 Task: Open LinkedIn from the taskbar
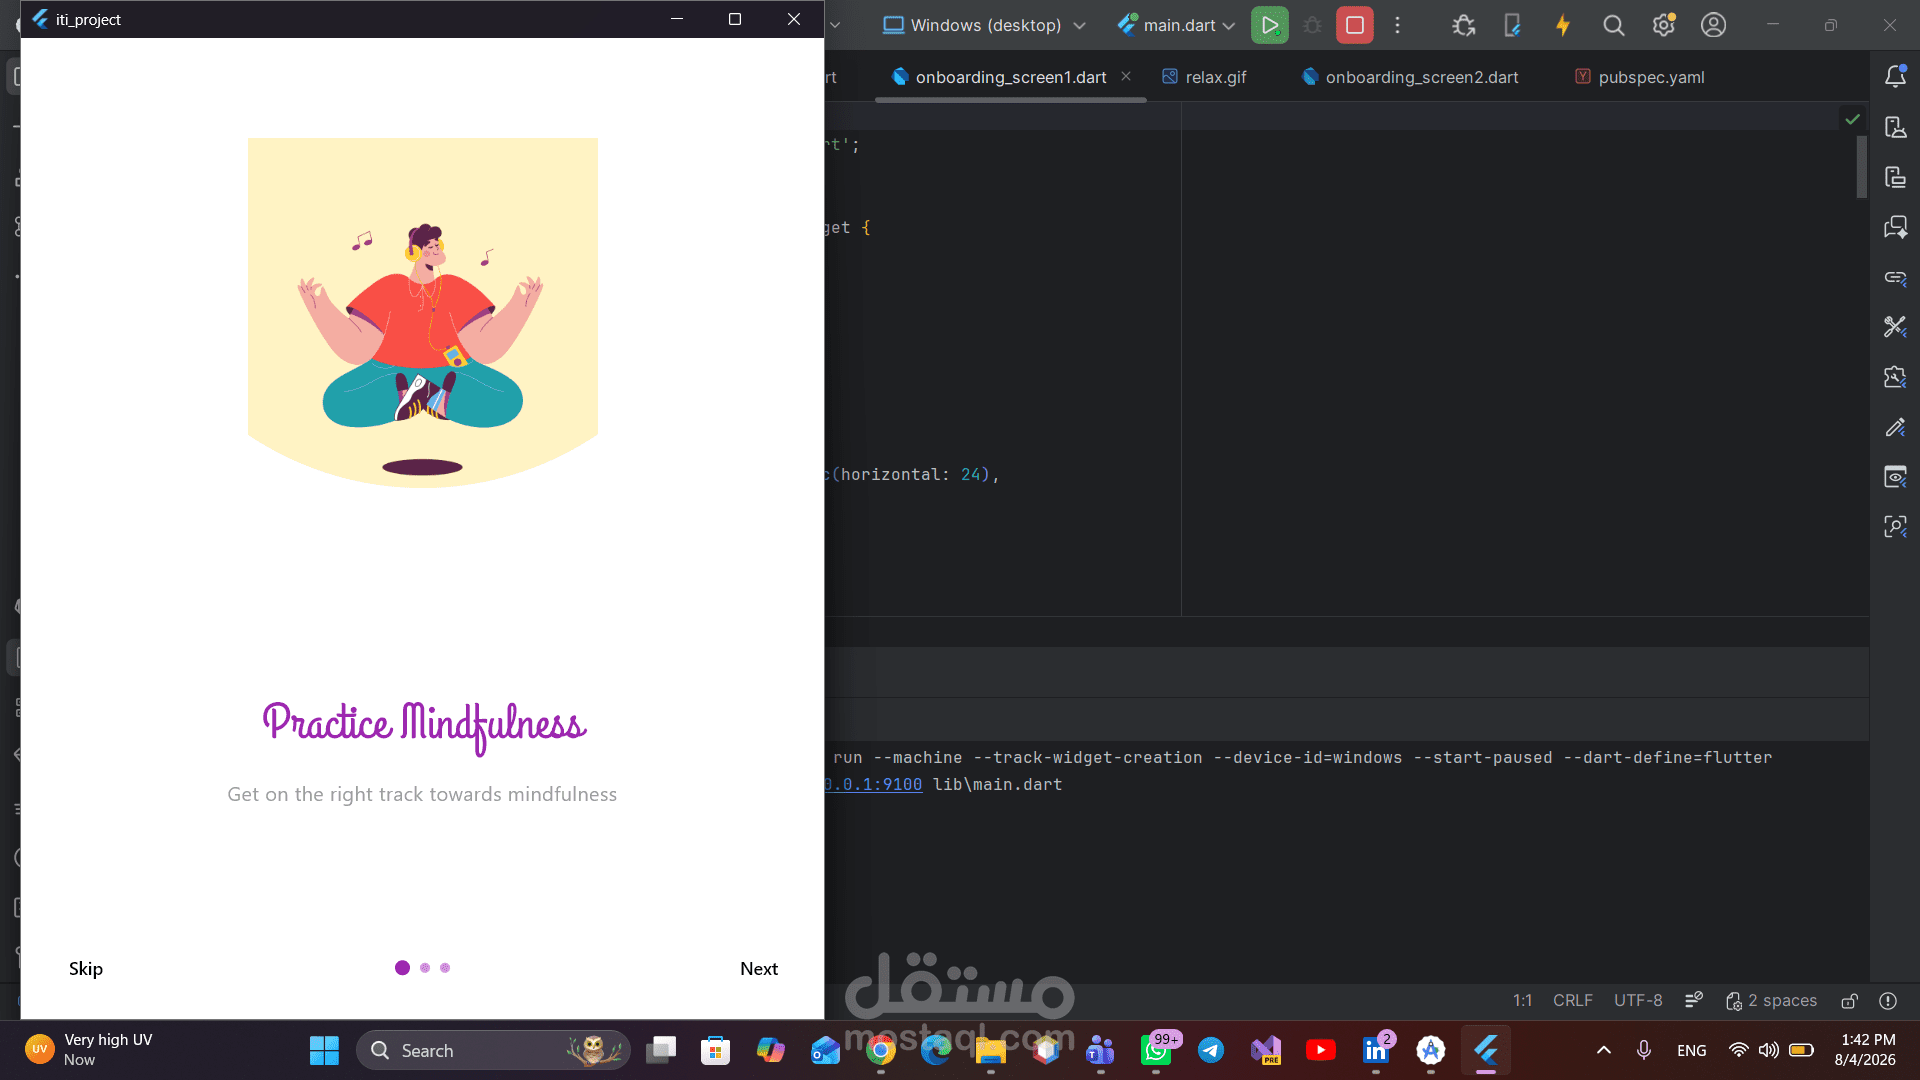(1376, 1050)
